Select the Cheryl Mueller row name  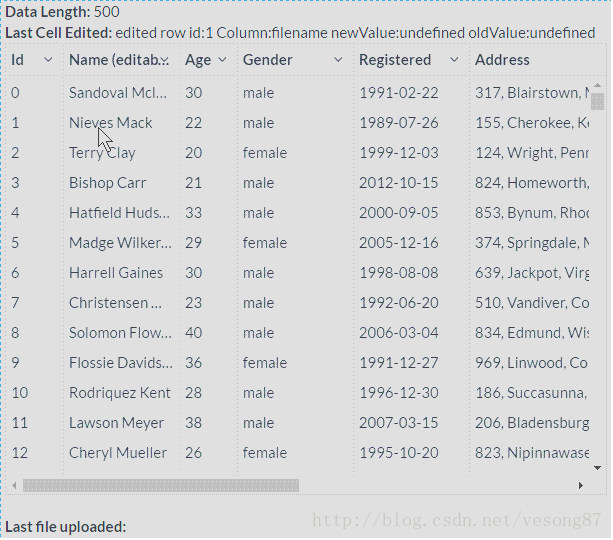tap(117, 453)
